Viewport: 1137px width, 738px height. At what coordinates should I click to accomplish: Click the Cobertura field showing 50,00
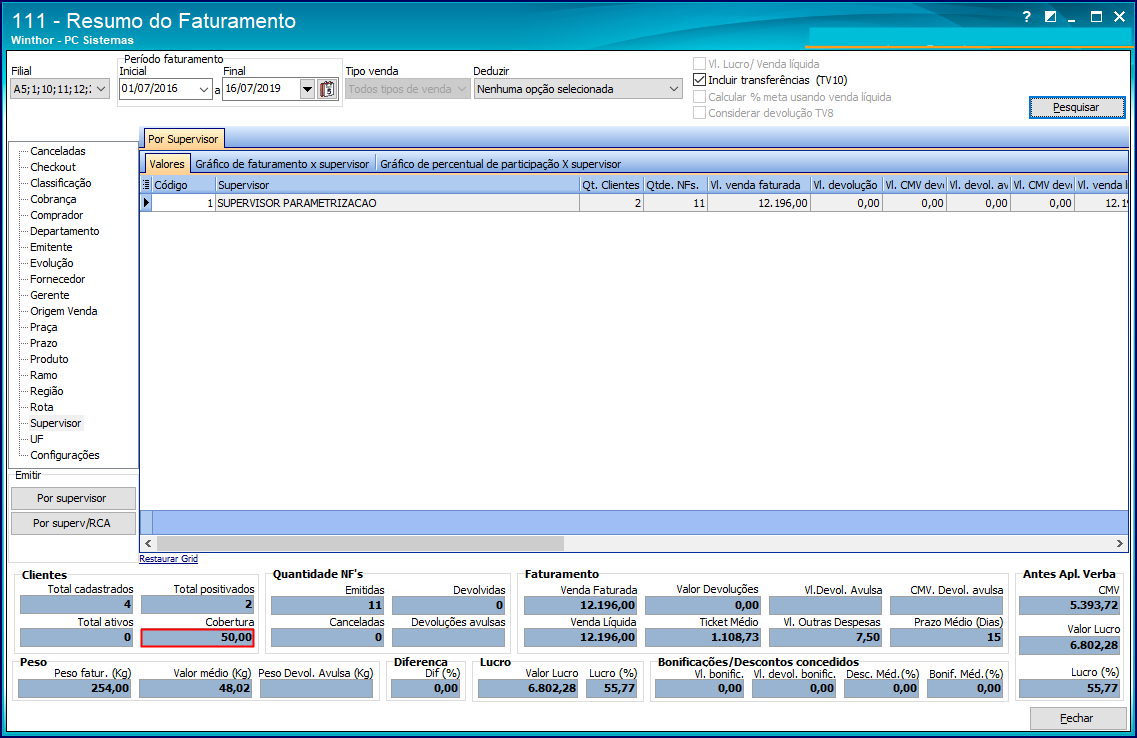(197, 637)
